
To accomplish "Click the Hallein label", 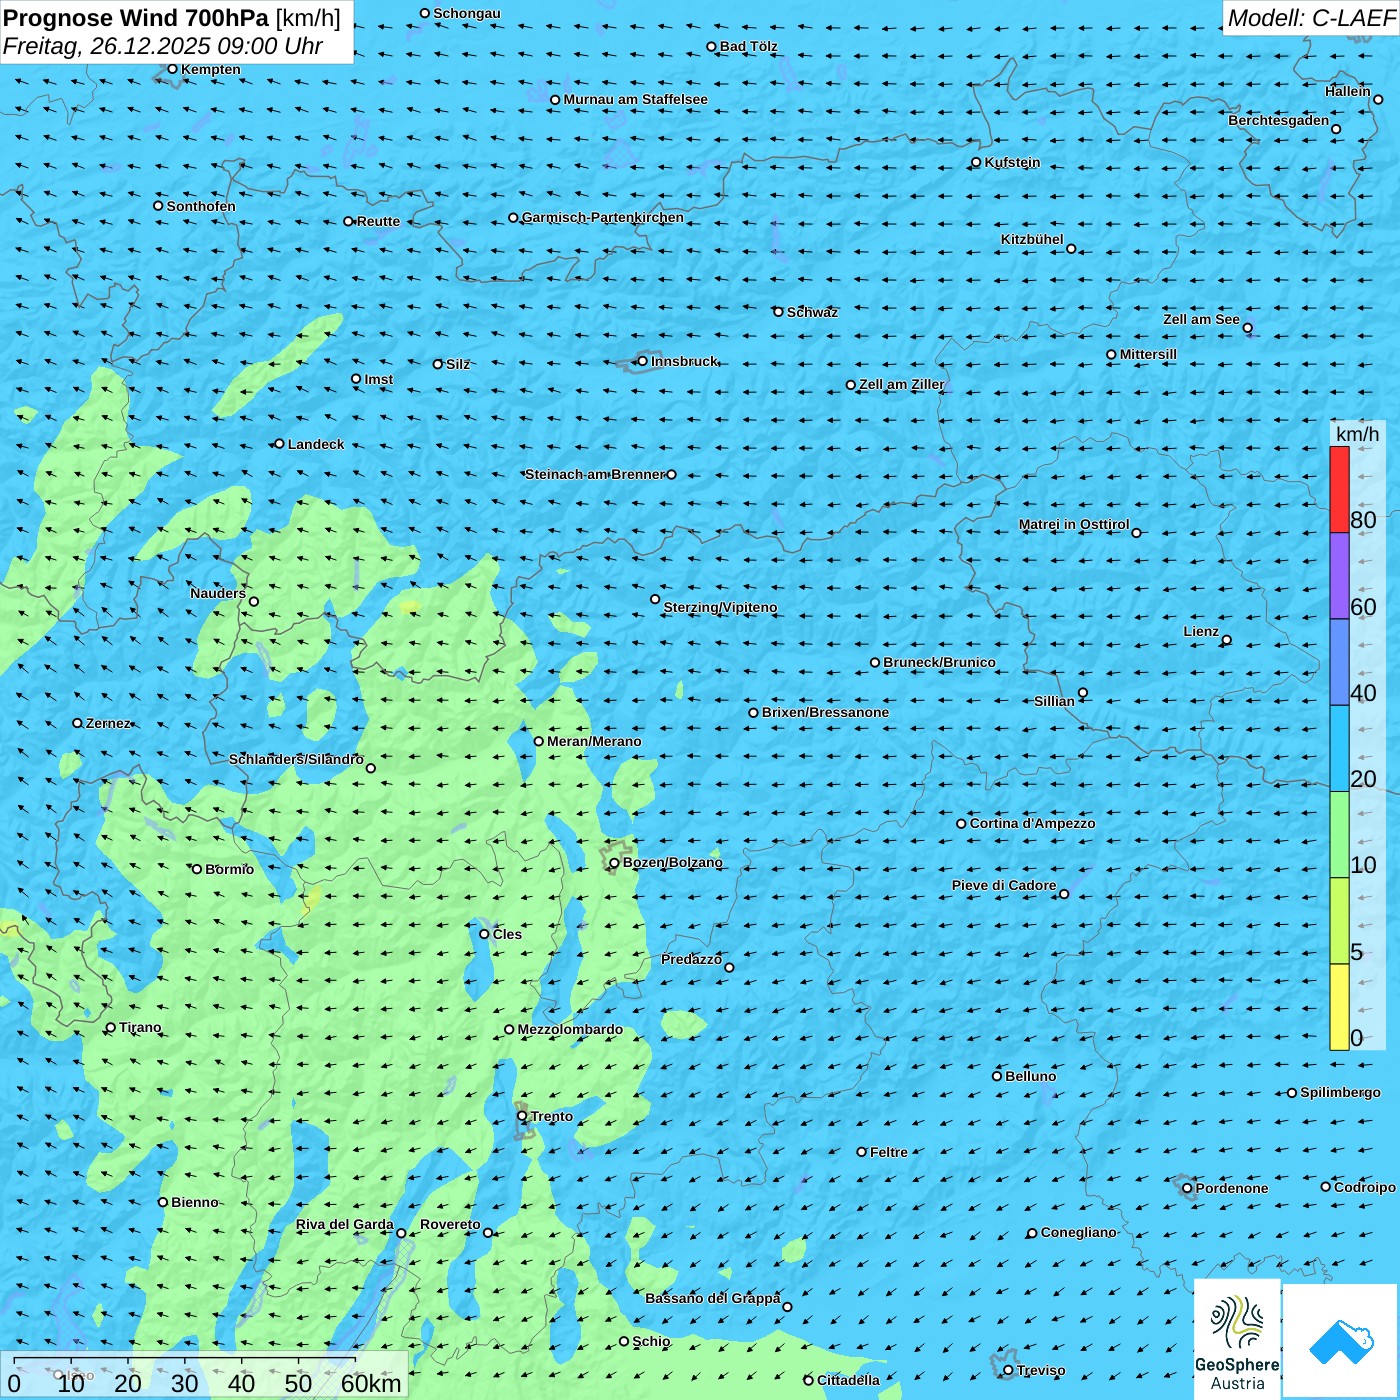I will pos(1348,91).
